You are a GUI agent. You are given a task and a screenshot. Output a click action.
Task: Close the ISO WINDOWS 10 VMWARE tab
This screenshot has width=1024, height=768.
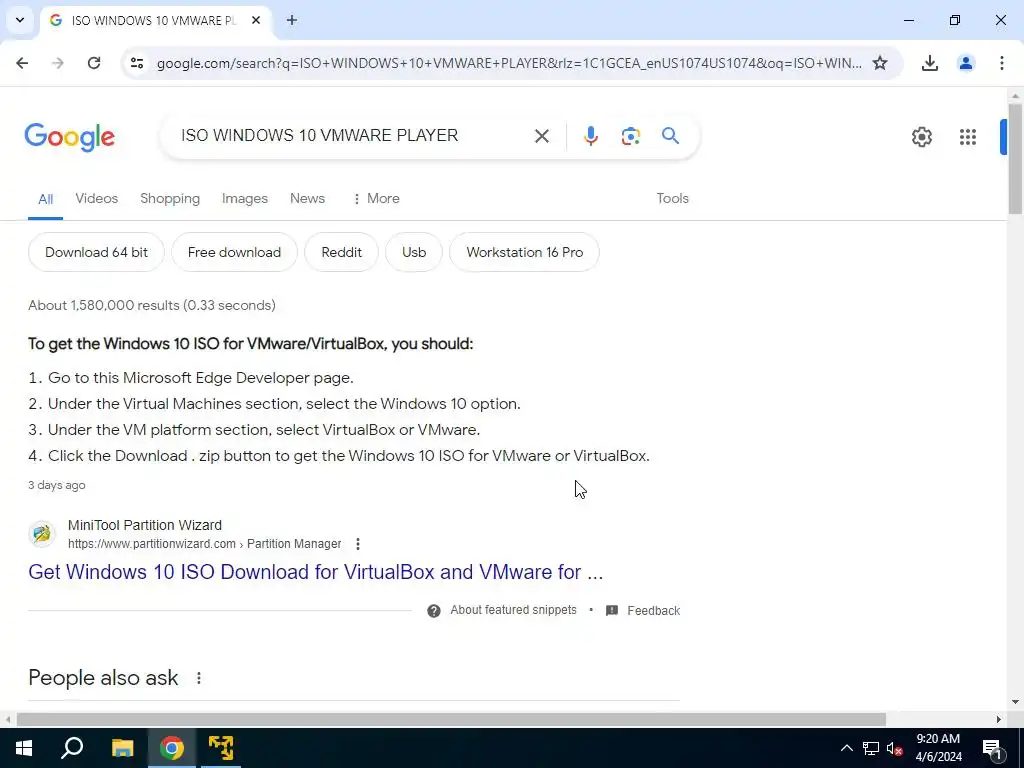click(256, 20)
